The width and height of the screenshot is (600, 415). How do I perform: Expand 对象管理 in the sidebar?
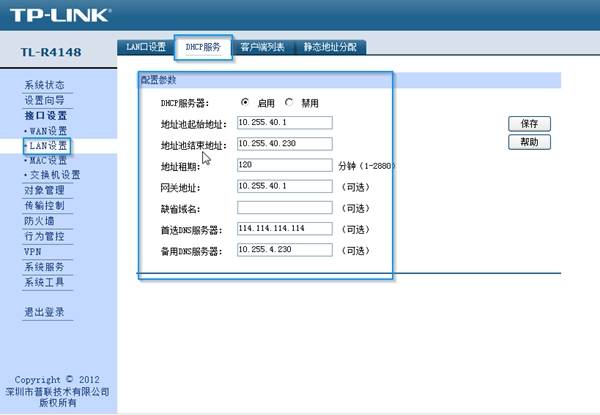tap(44, 190)
